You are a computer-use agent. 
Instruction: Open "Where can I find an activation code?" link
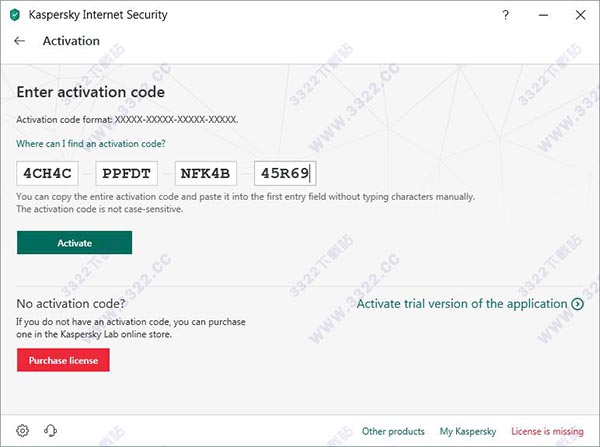[91, 144]
